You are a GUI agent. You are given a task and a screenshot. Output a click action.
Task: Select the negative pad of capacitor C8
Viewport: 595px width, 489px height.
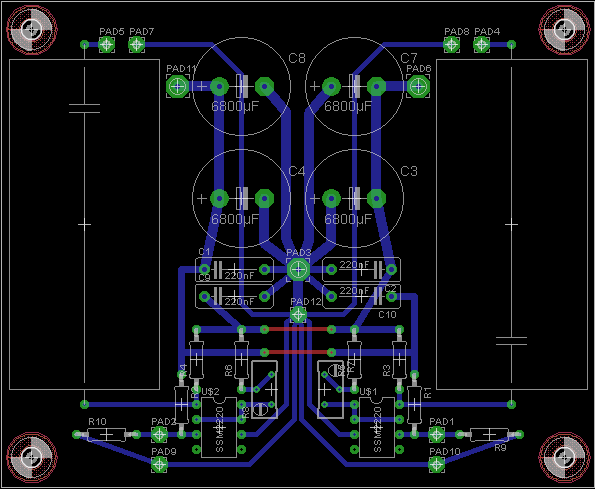coord(264,87)
